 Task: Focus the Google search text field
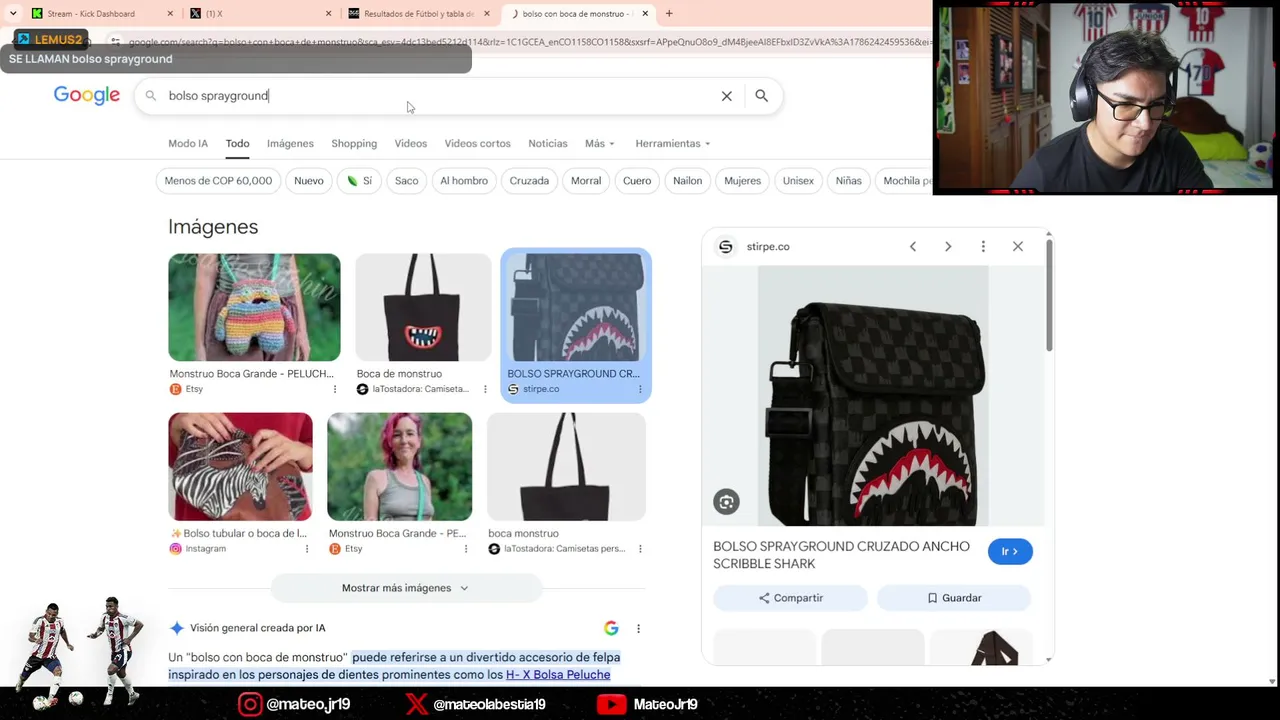(x=438, y=96)
